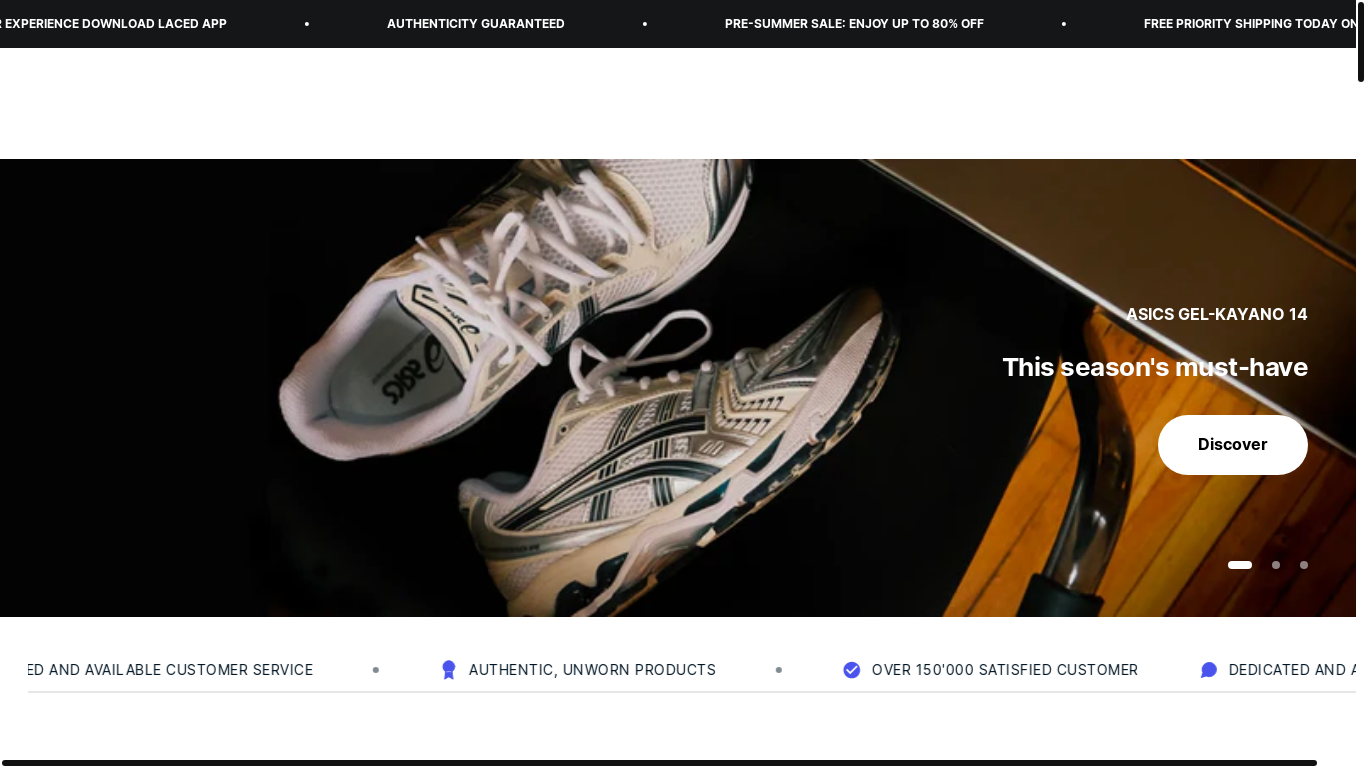Click the checkmark icon beside Satisfied Customer
This screenshot has height=768, width=1366.
852,670
